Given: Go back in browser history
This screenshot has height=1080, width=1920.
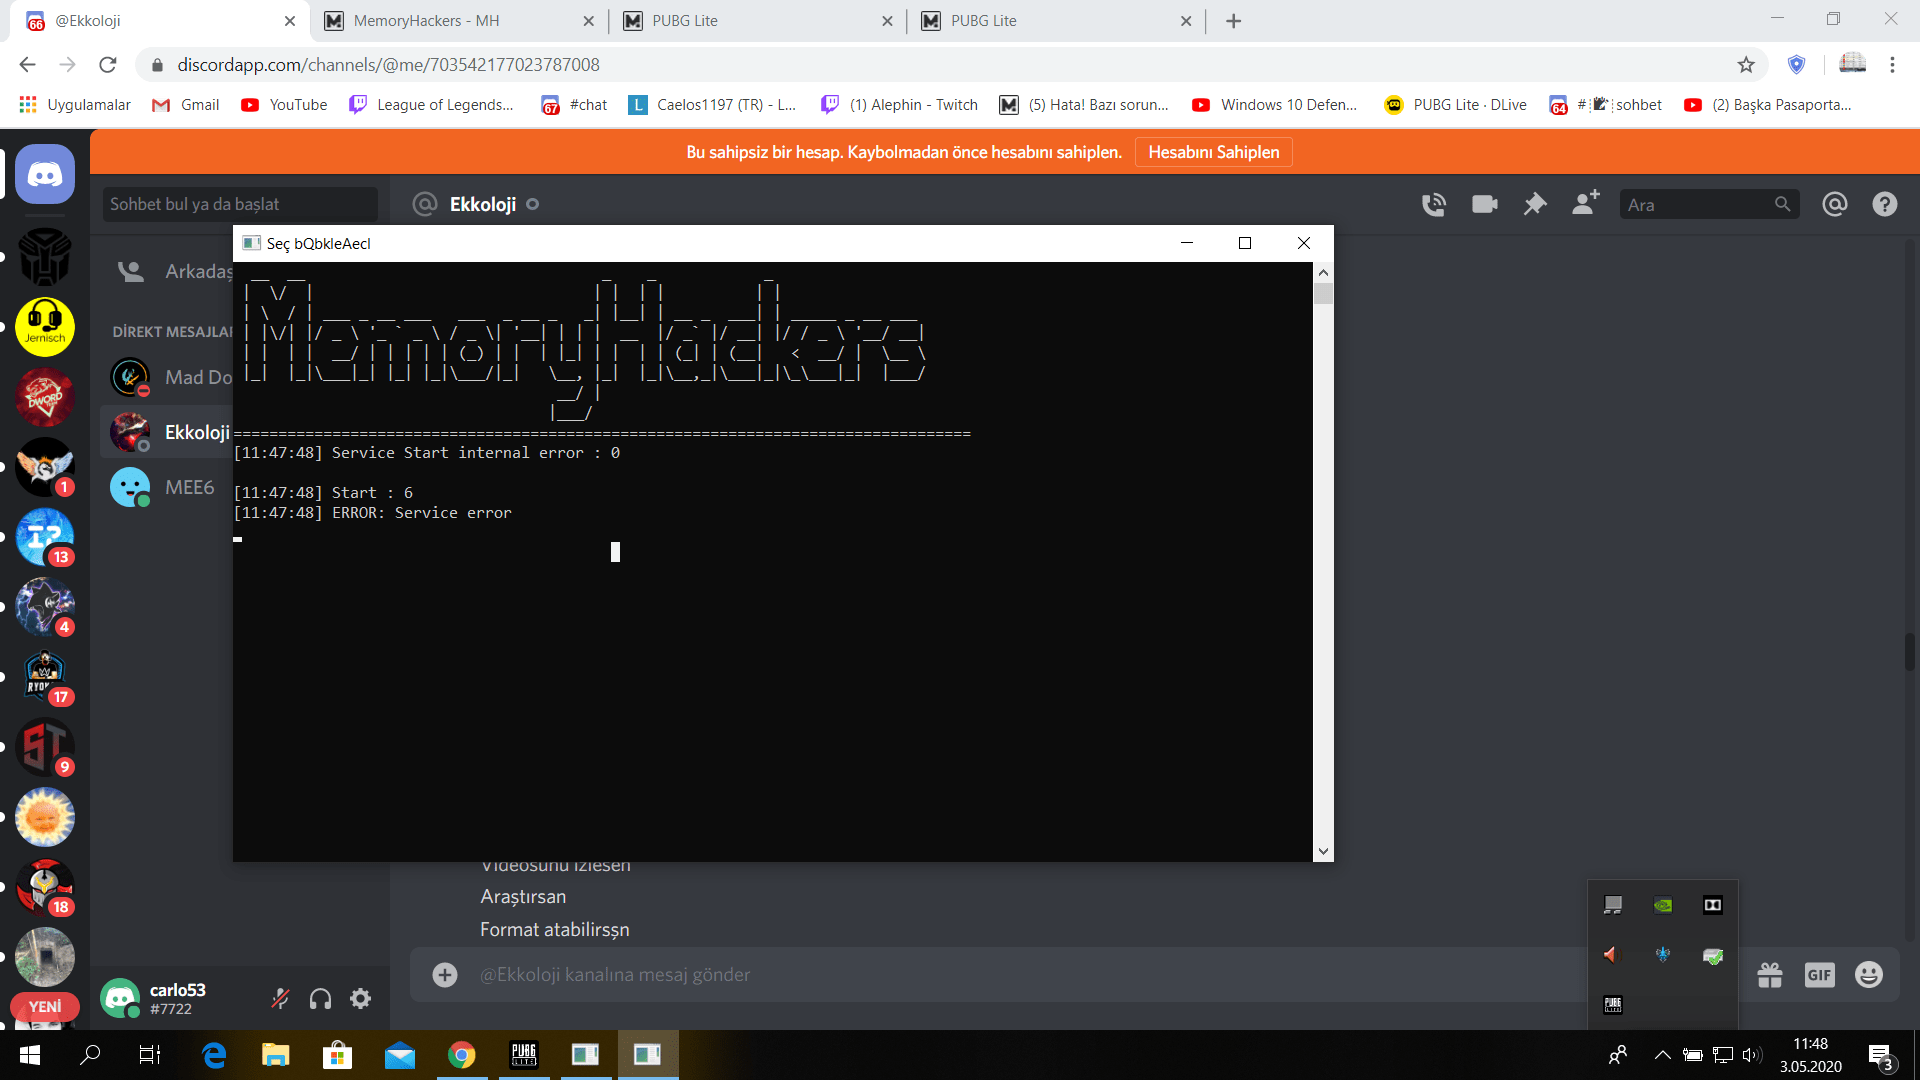Looking at the screenshot, I should pos(27,65).
